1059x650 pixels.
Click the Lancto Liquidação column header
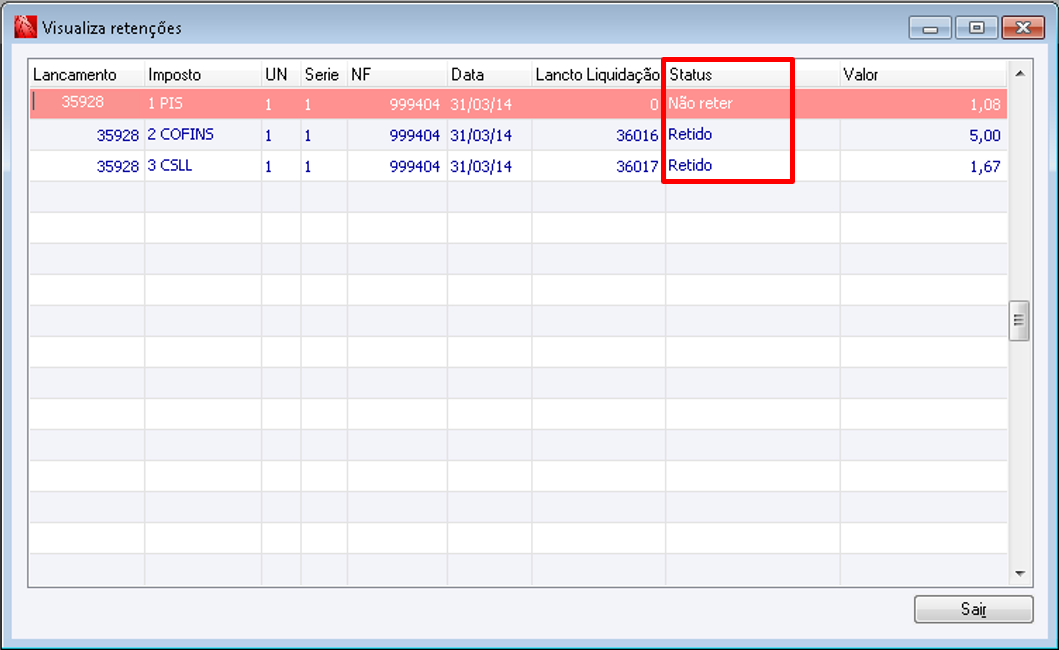coord(598,74)
